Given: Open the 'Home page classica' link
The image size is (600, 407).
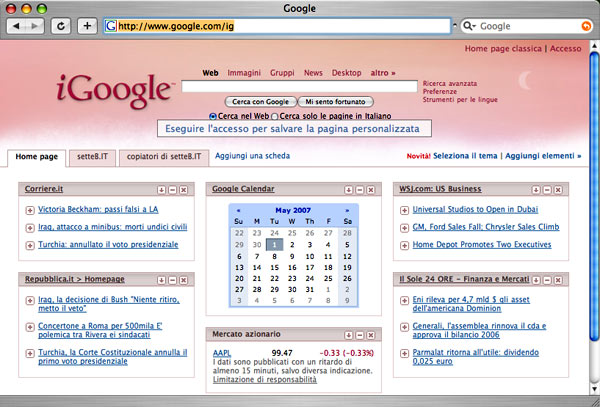Looking at the screenshot, I should 503,49.
